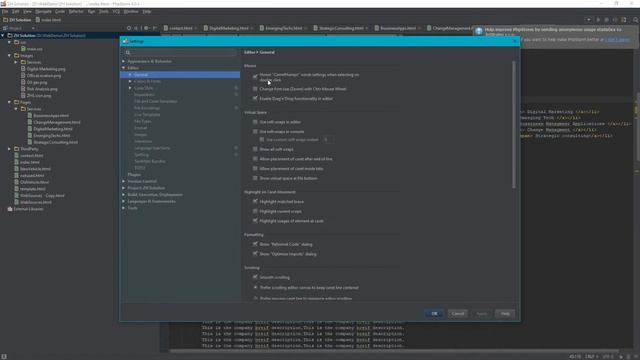The image size is (640, 360).
Task: Click editor horizontal scrollbar at bottom
Action: 394,351
